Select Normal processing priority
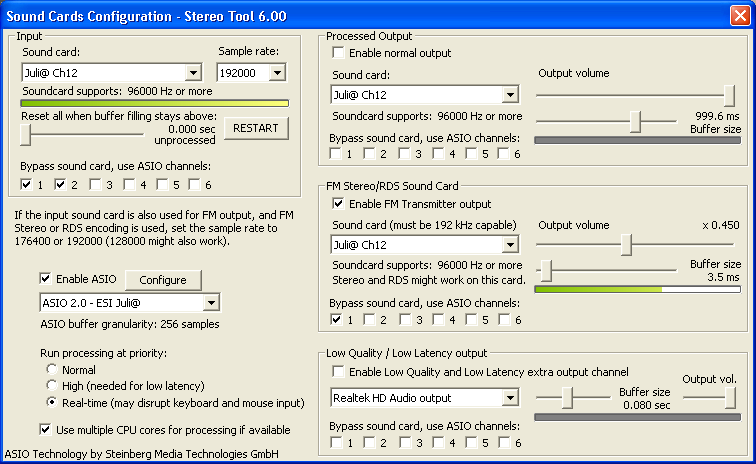Screen dimensions: 756x464 click(x=52, y=369)
